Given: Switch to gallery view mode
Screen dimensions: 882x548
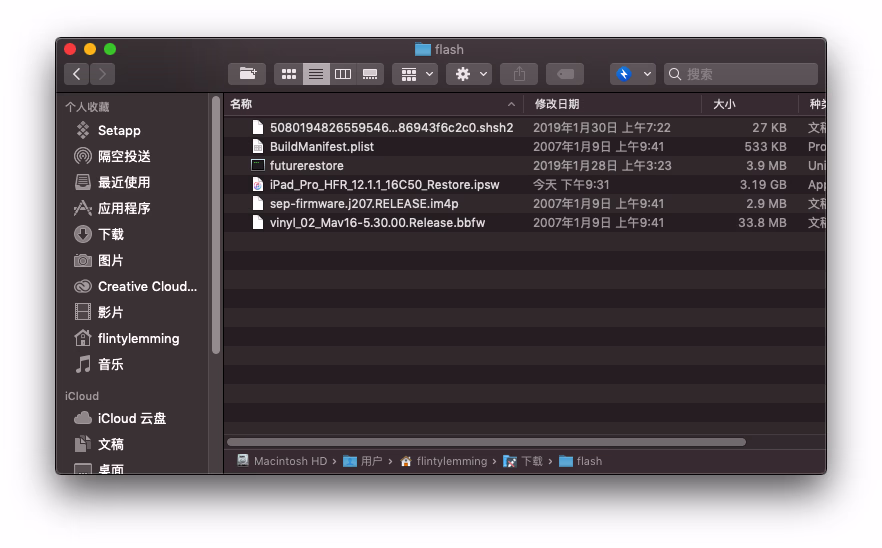Looking at the screenshot, I should (370, 74).
